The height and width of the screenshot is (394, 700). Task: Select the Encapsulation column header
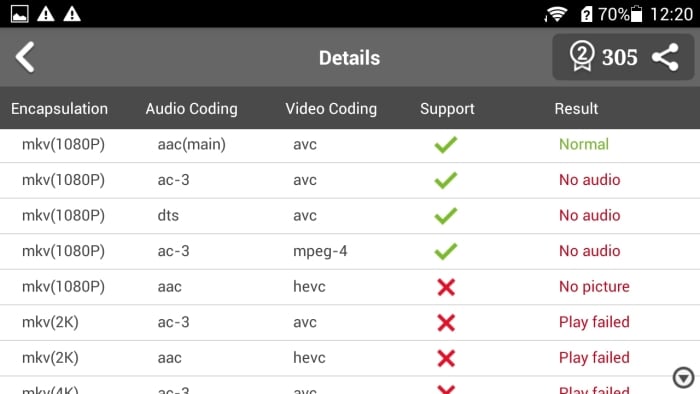point(59,108)
